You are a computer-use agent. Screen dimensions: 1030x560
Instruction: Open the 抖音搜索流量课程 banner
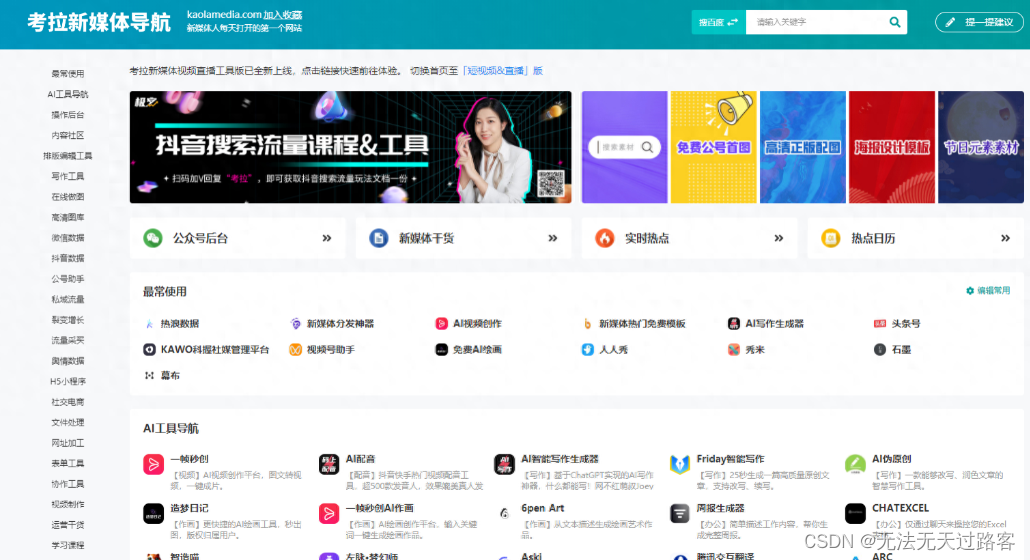click(350, 147)
